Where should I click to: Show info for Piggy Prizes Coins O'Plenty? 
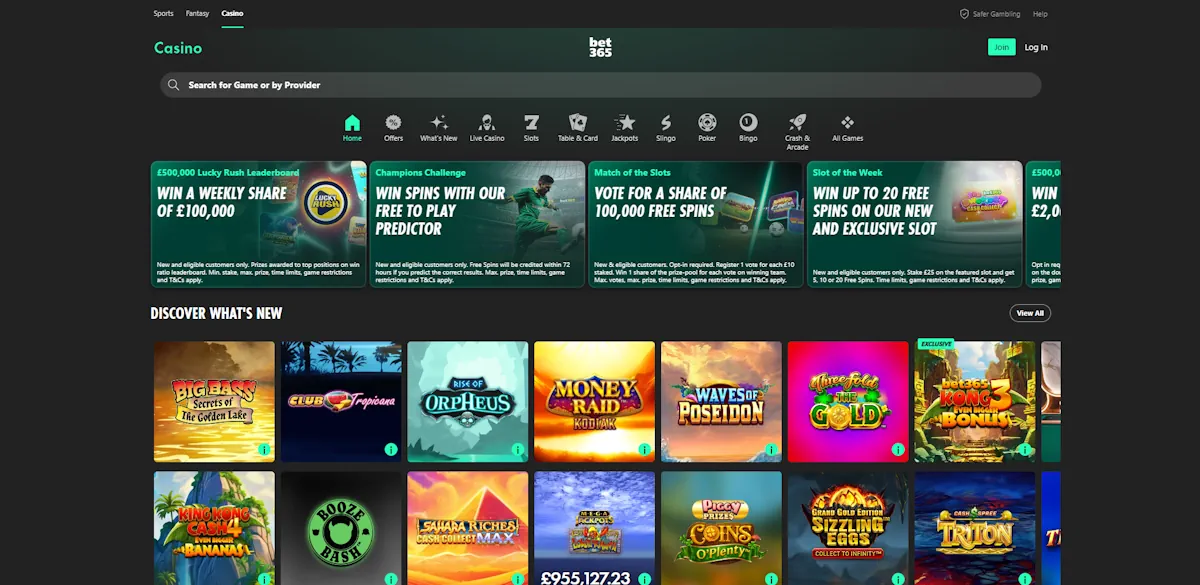point(771,579)
